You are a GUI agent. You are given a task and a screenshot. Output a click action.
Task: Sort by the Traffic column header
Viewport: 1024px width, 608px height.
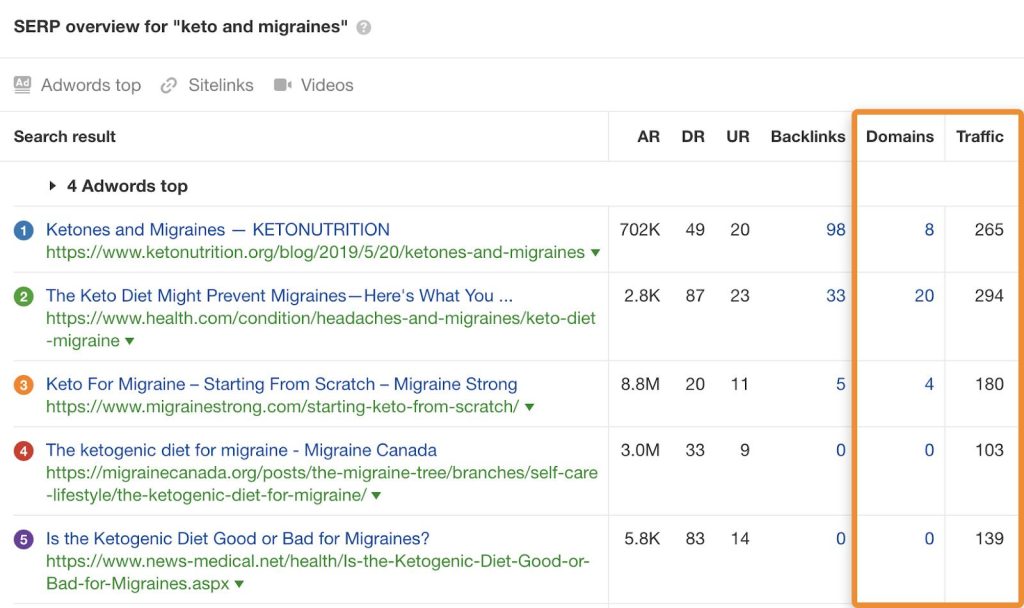(979, 137)
